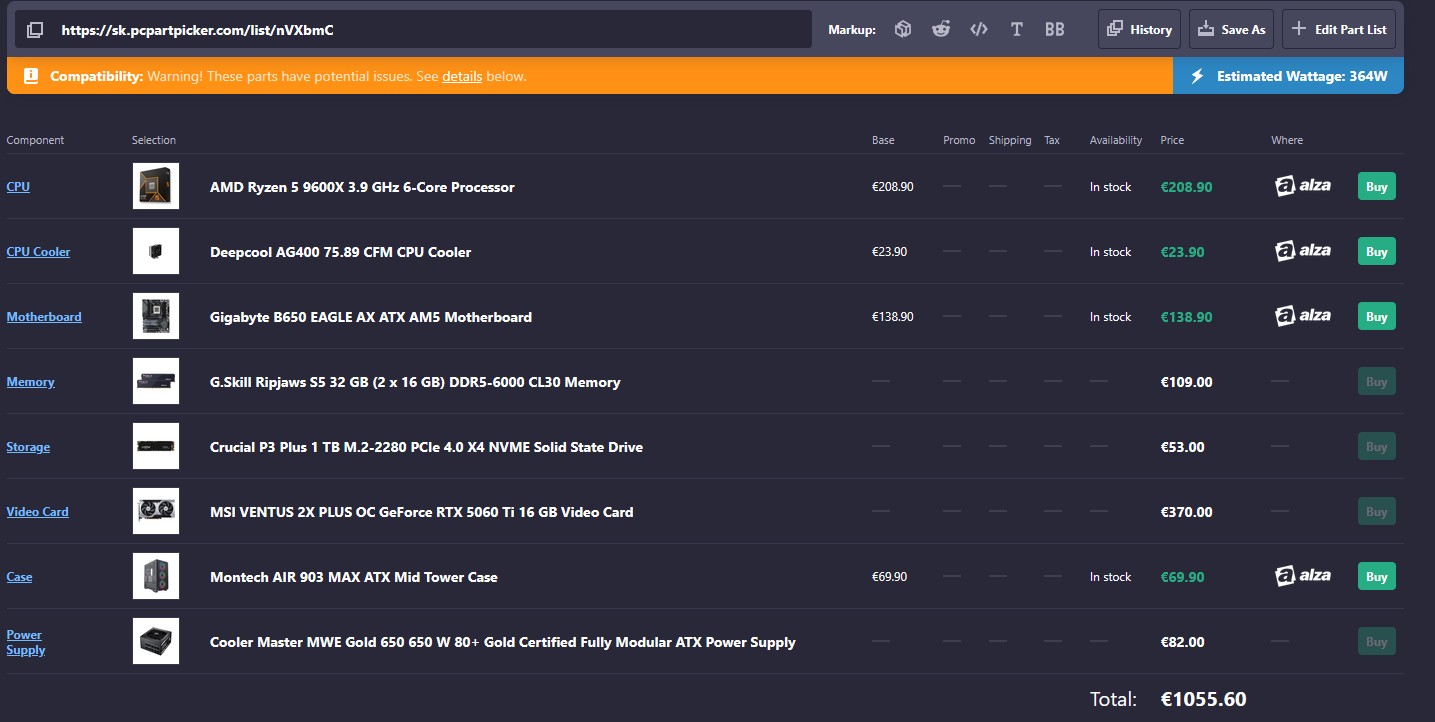Buy the Montech AIR 903 MAX case
This screenshot has height=722, width=1435.
coord(1377,576)
